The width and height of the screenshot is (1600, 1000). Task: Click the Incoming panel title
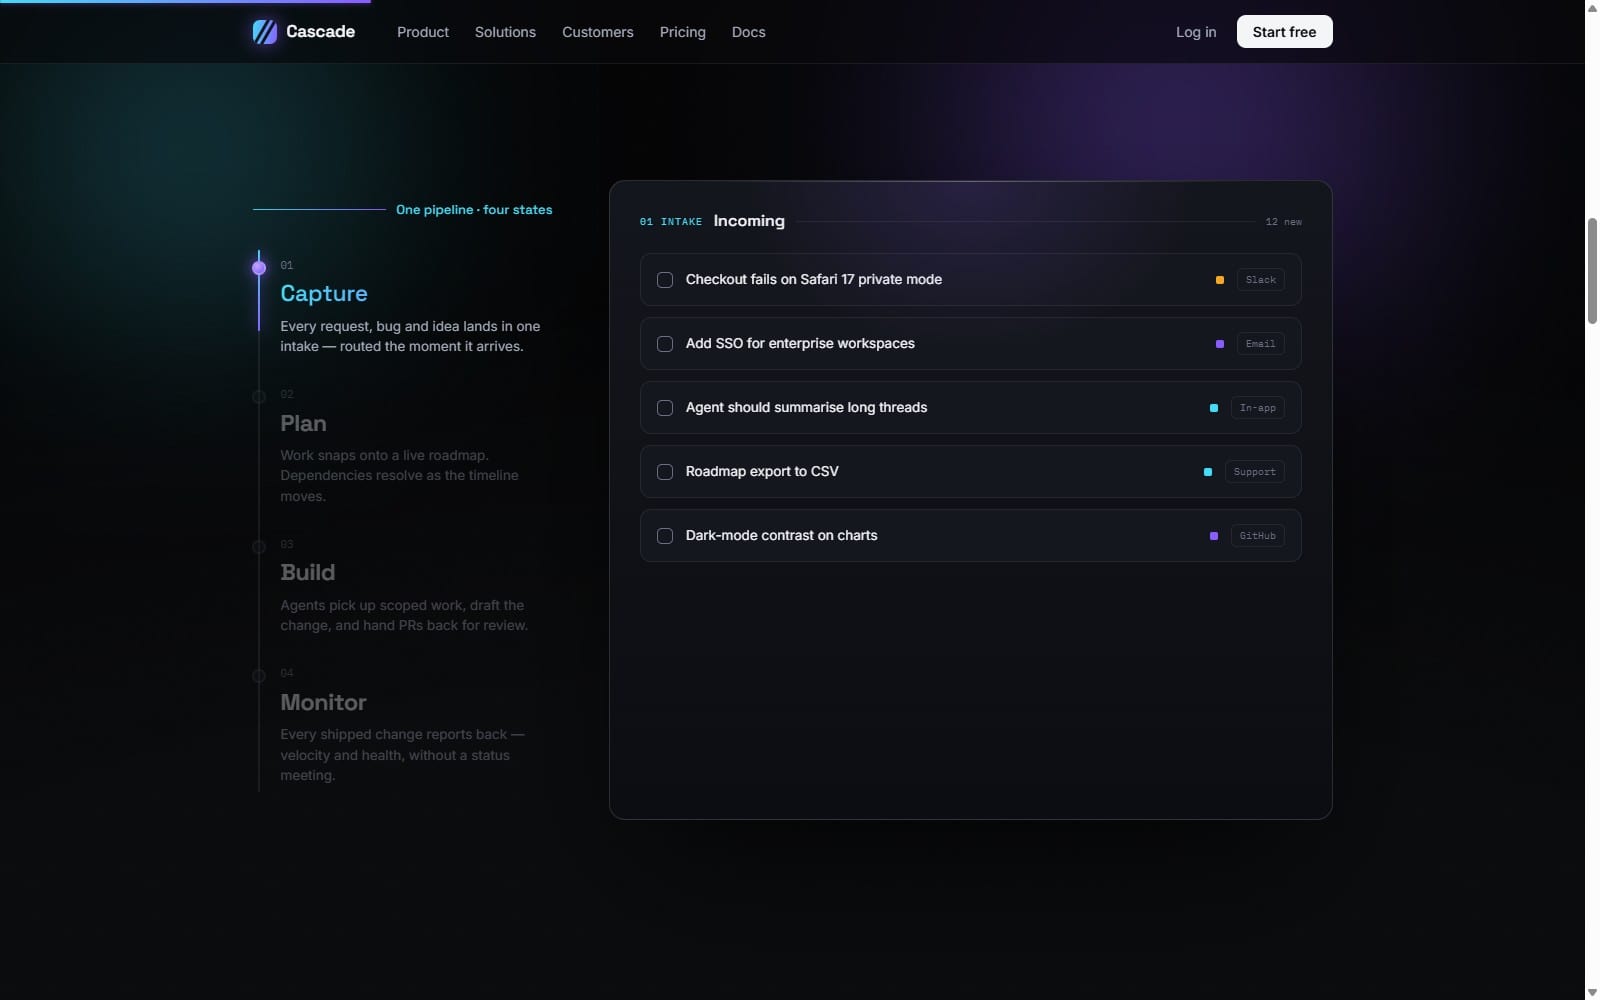click(749, 221)
